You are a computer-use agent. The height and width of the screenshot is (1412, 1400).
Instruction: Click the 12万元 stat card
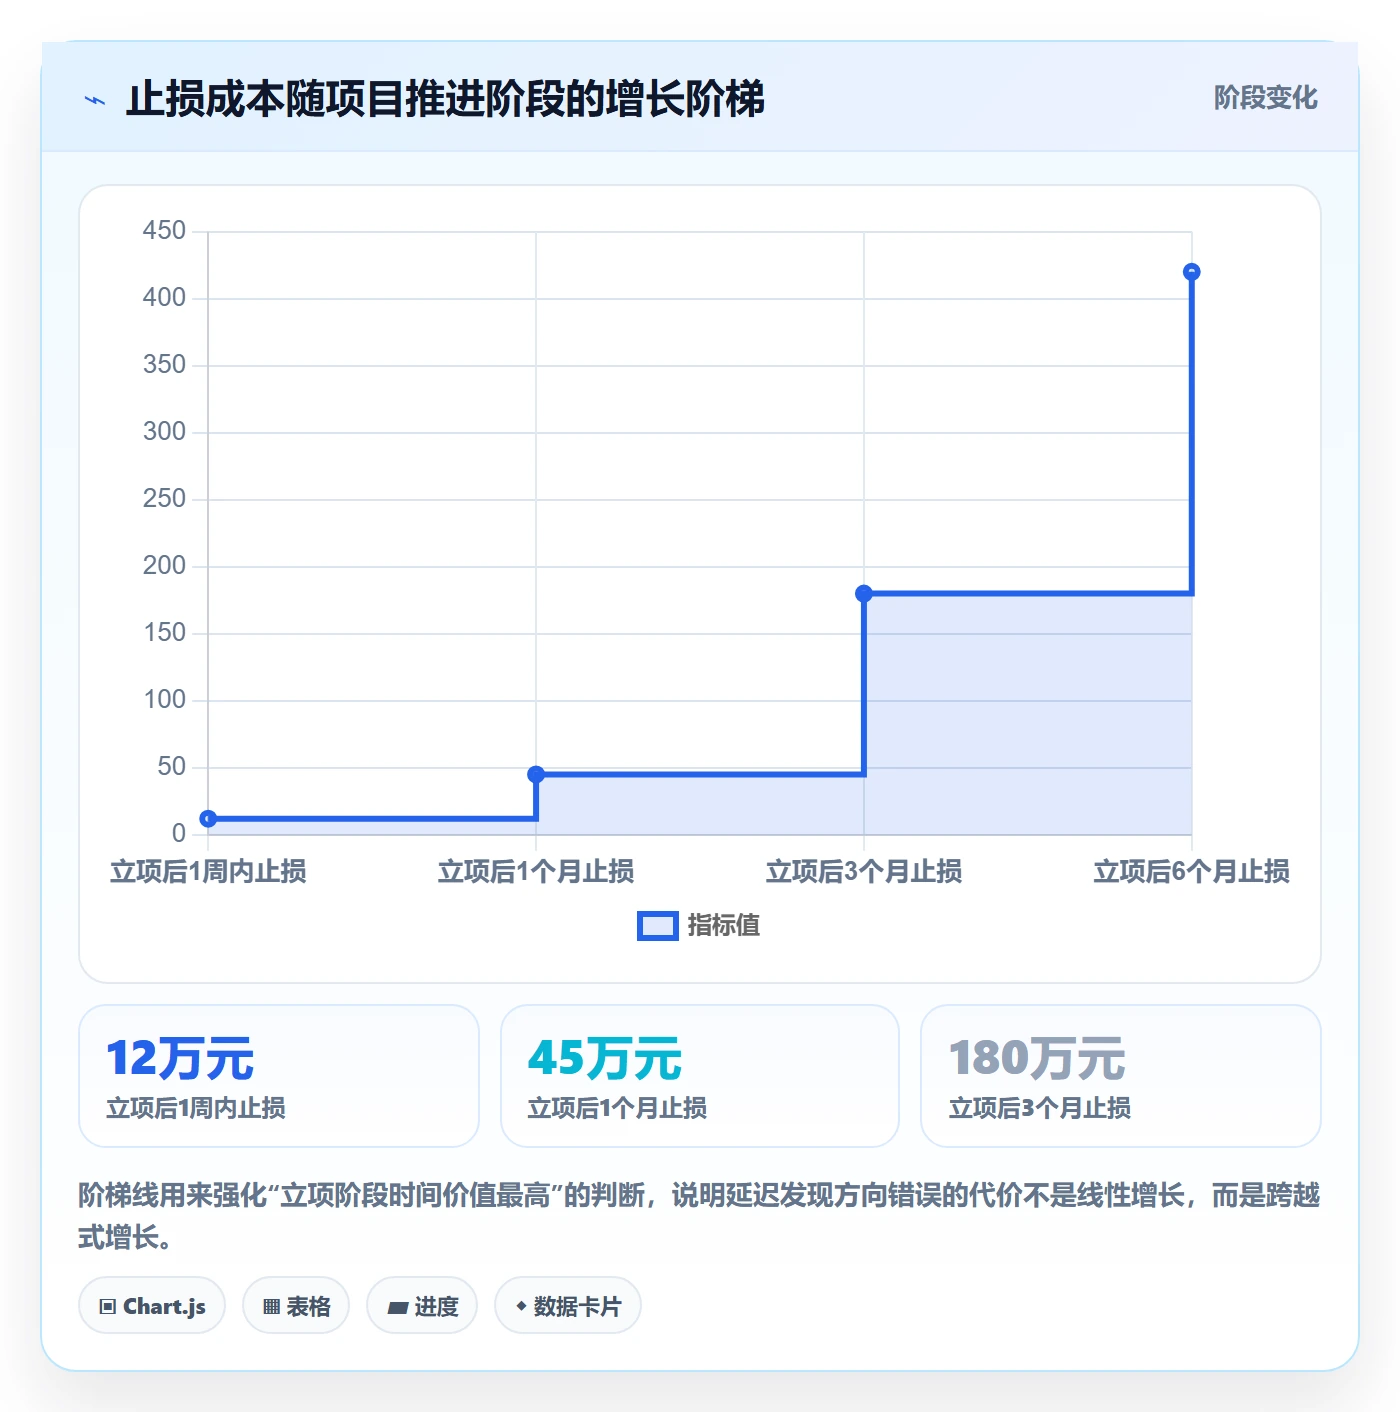pyautogui.click(x=279, y=1076)
